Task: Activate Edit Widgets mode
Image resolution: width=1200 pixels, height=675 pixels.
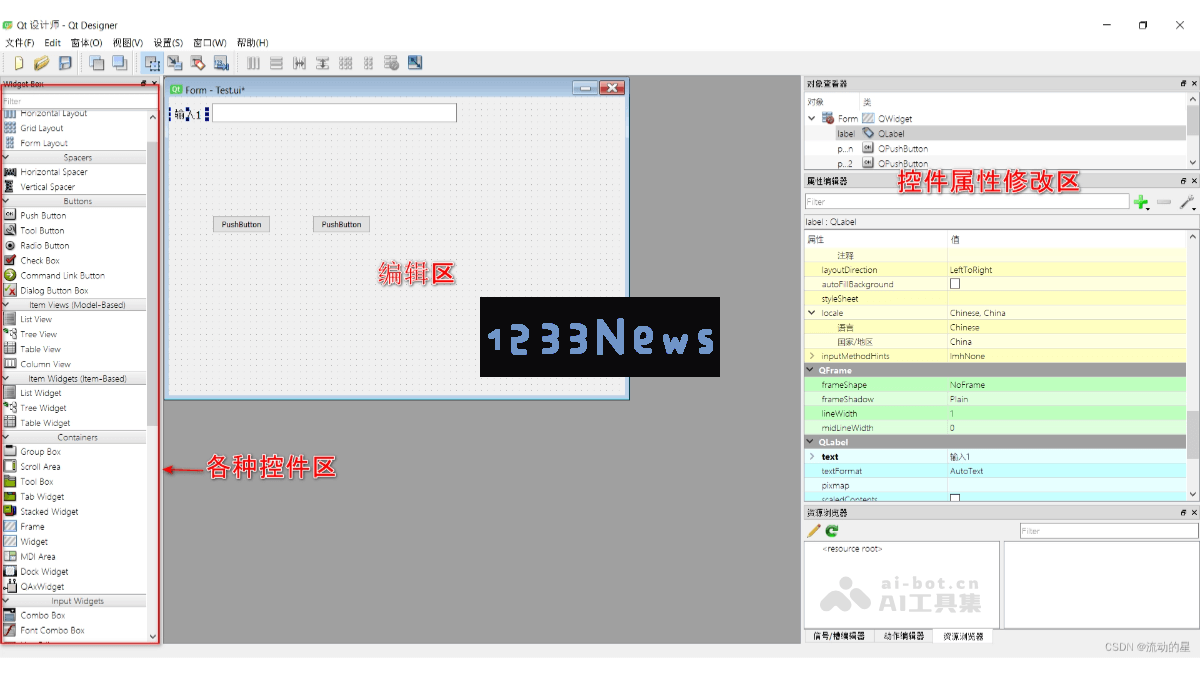Action: click(152, 63)
